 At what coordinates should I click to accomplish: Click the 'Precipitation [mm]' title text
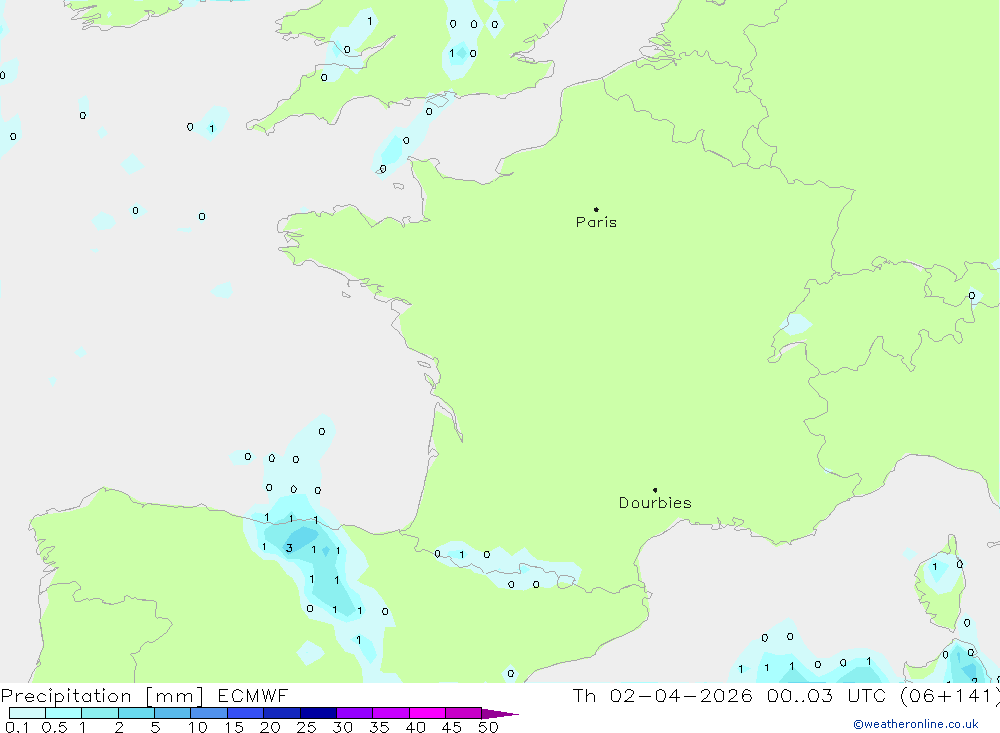[x=102, y=696]
